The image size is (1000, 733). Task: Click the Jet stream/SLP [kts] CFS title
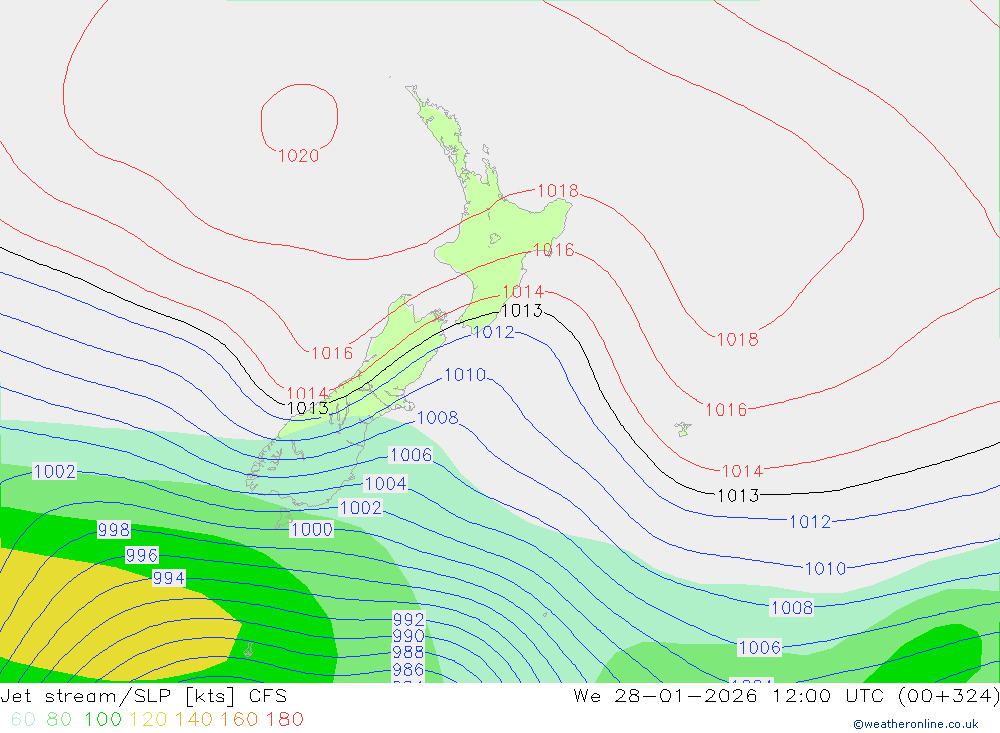[144, 696]
